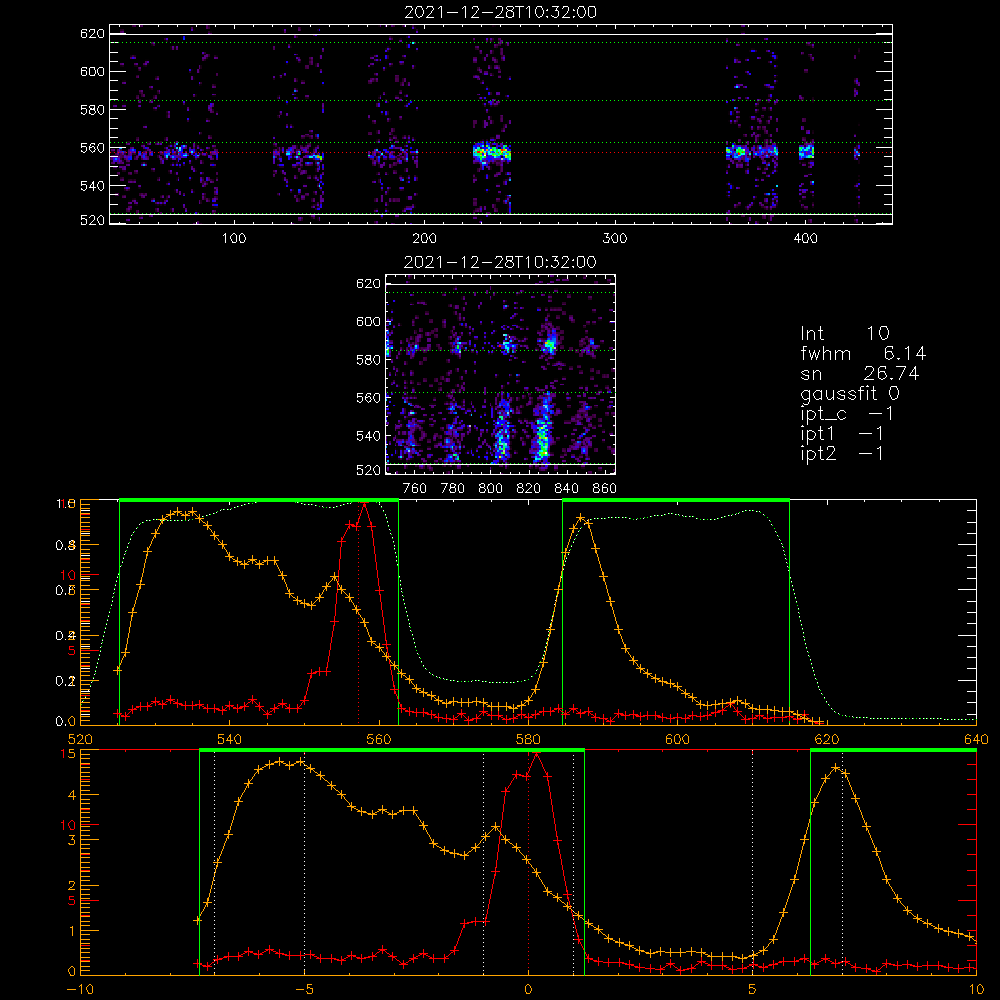The image size is (1000, 1000).
Task: Click the timestamp title above the top plot
Action: [500, 12]
